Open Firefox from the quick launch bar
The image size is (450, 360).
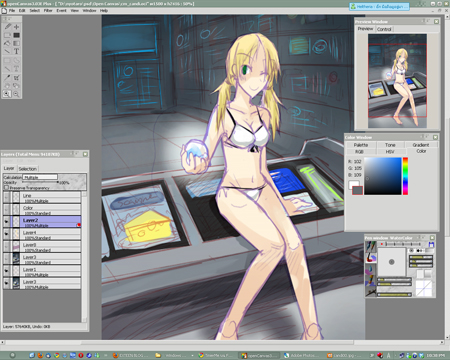[x=40, y=355]
